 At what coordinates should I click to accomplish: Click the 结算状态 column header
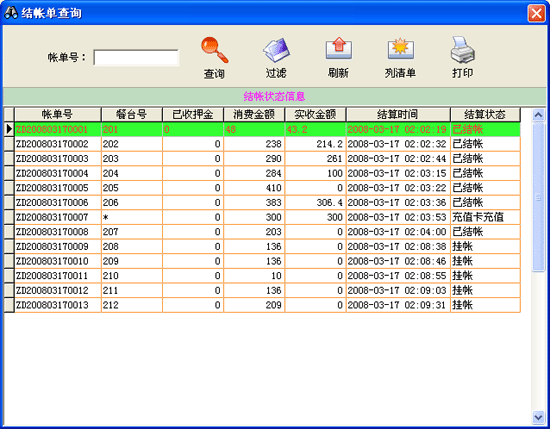coord(485,114)
